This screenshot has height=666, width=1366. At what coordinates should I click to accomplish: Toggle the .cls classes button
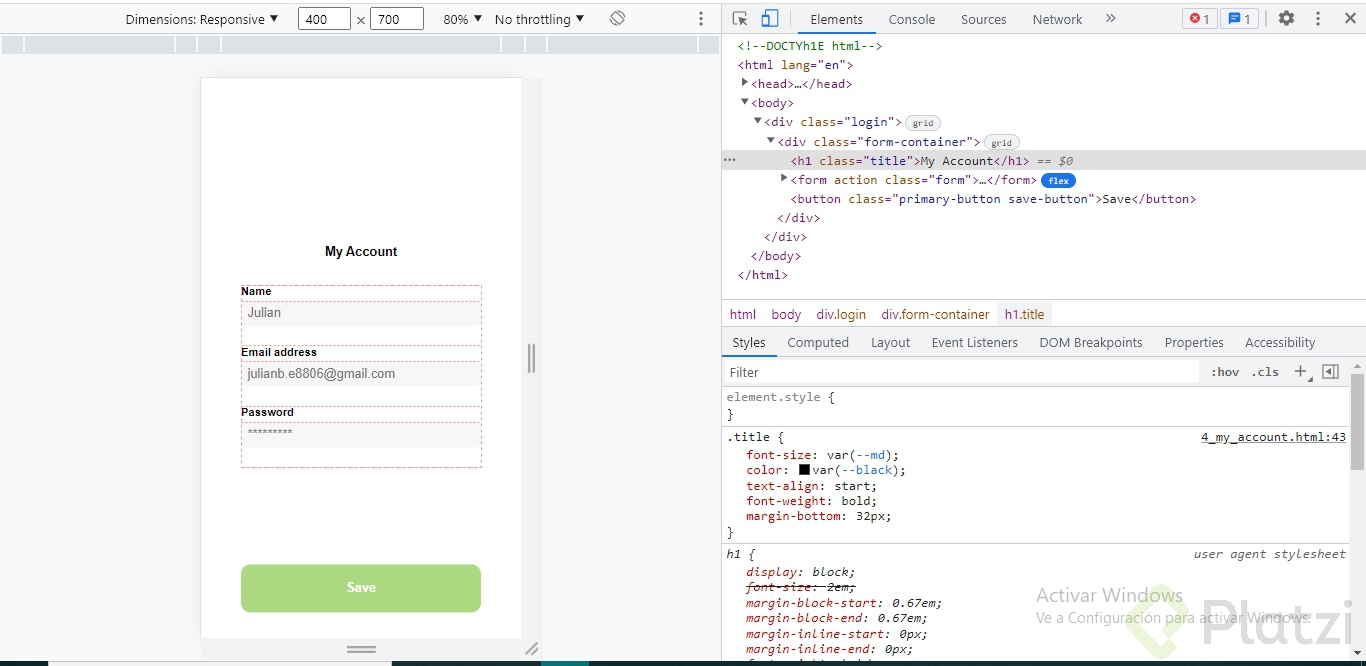coord(1266,372)
